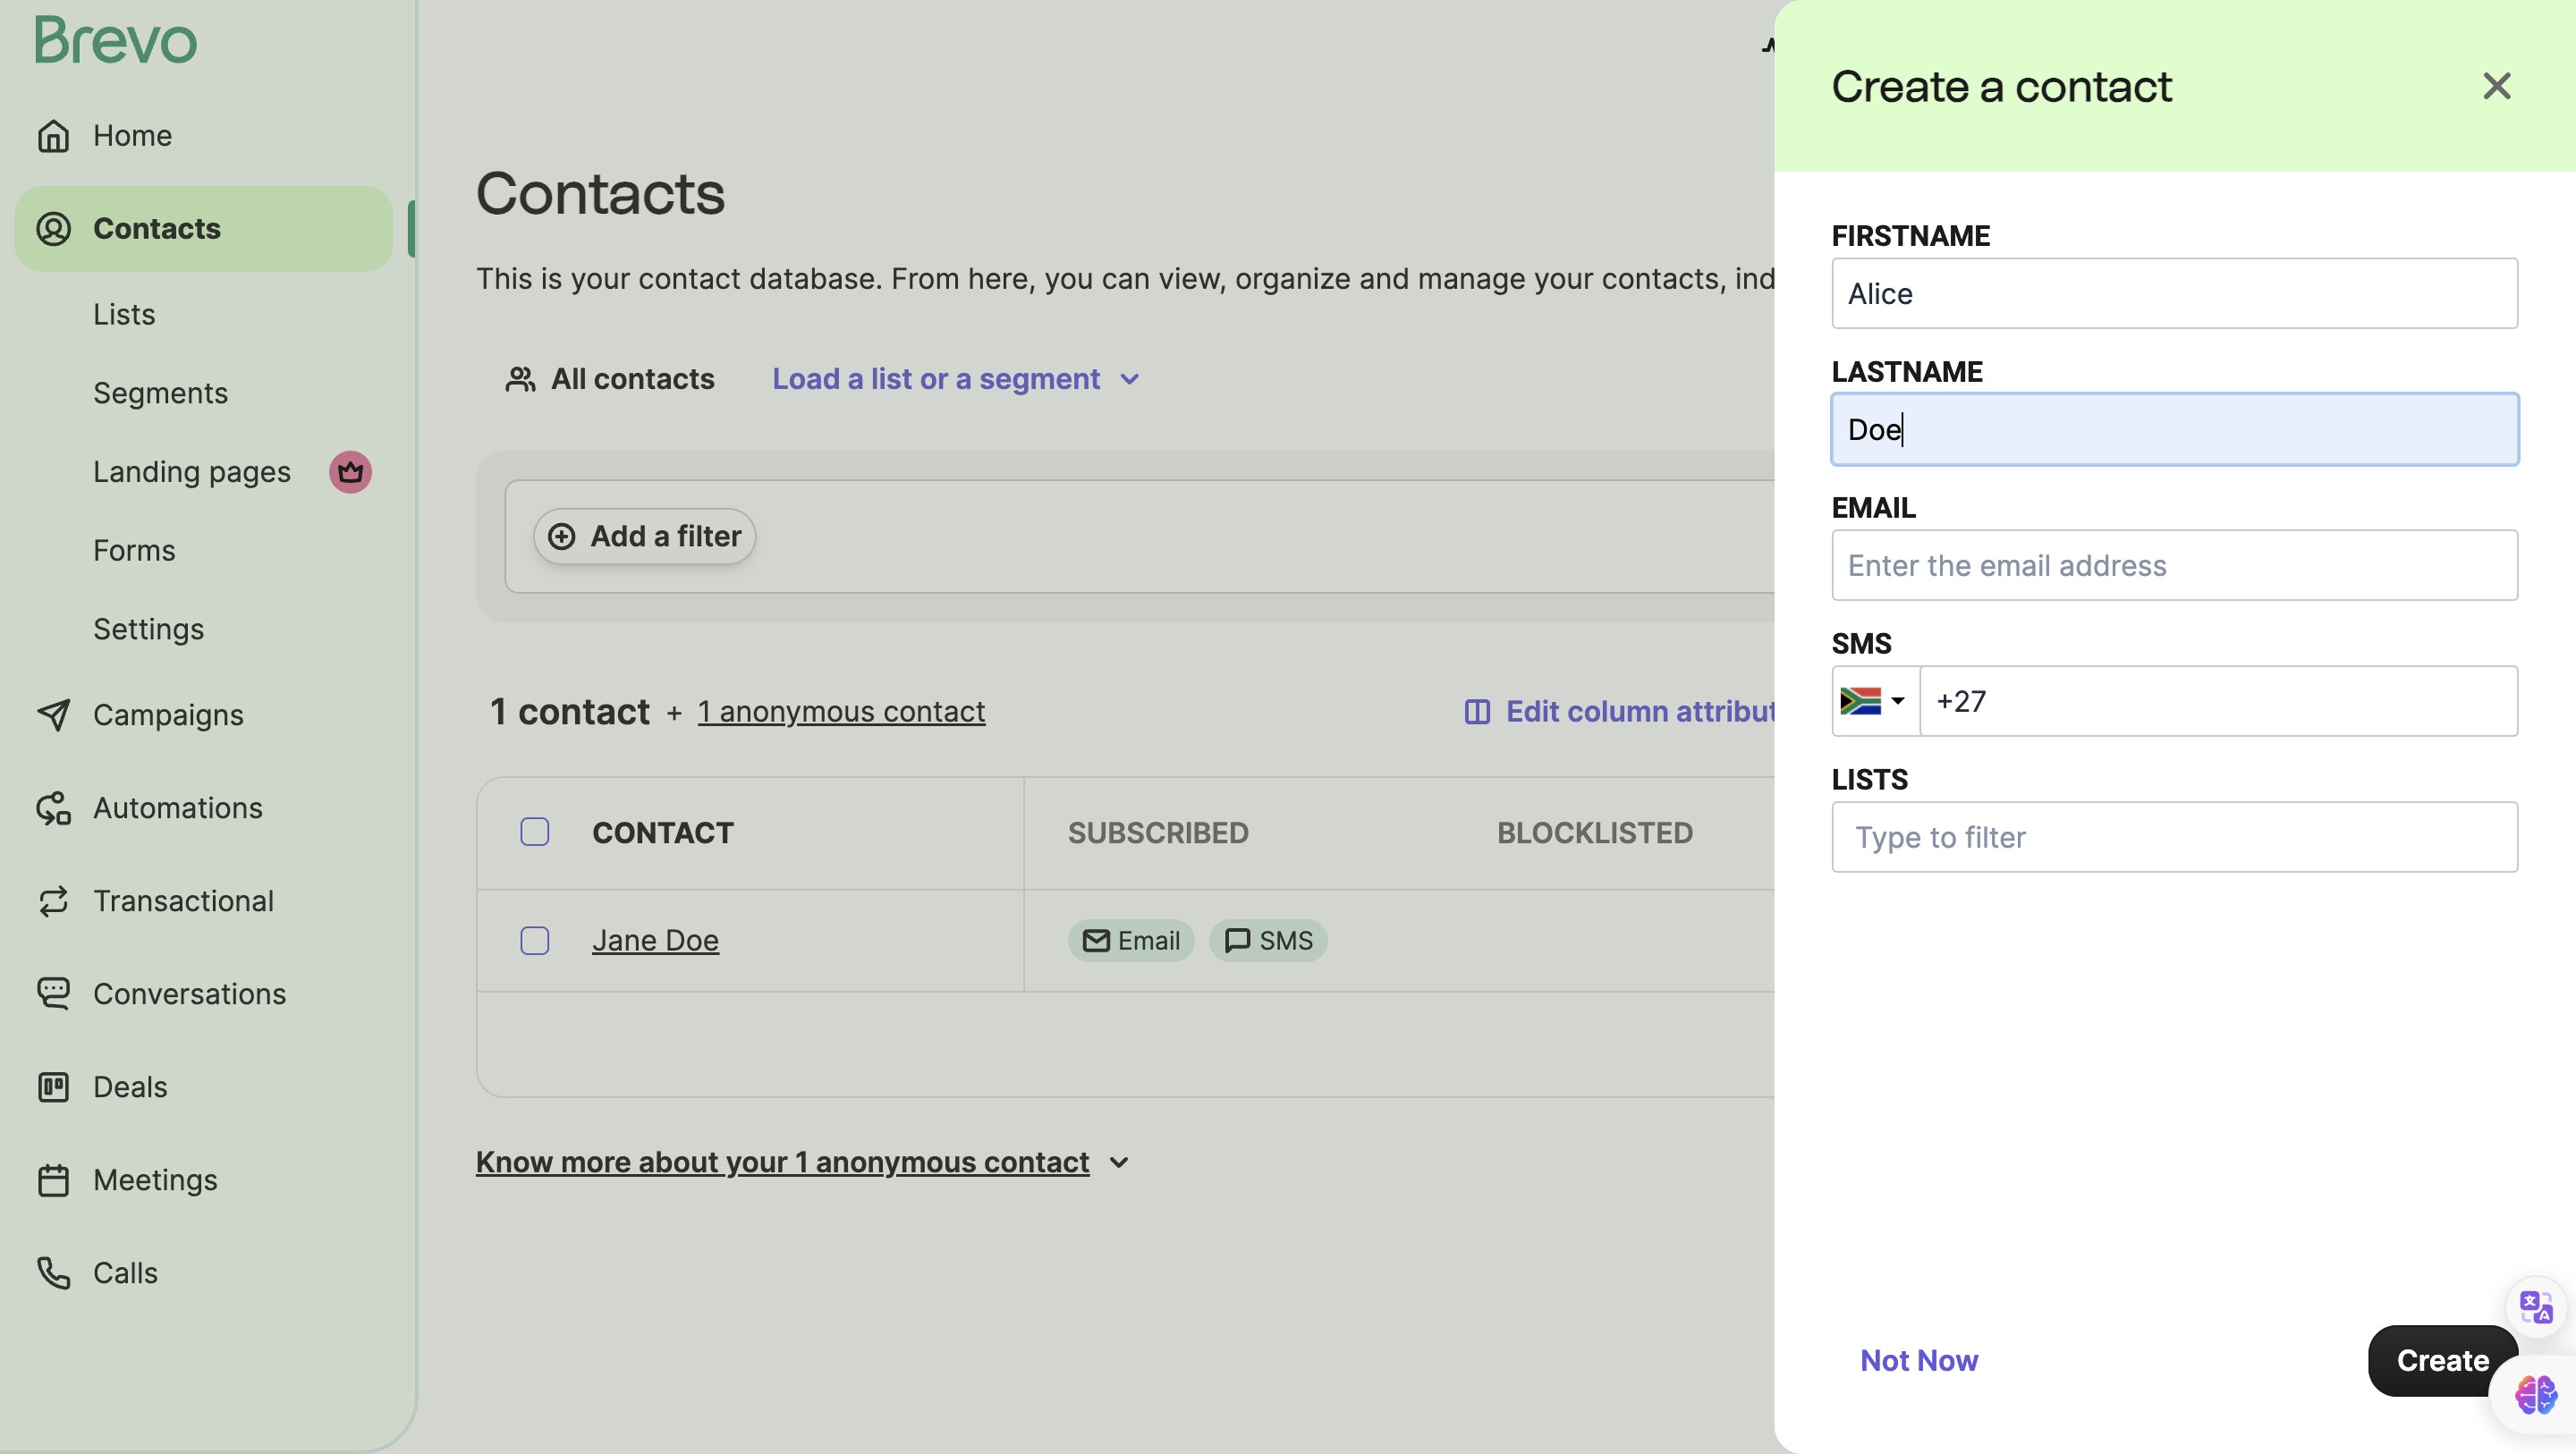Tick the Jane Doe row checkbox
This screenshot has height=1454, width=2576.
tap(535, 941)
